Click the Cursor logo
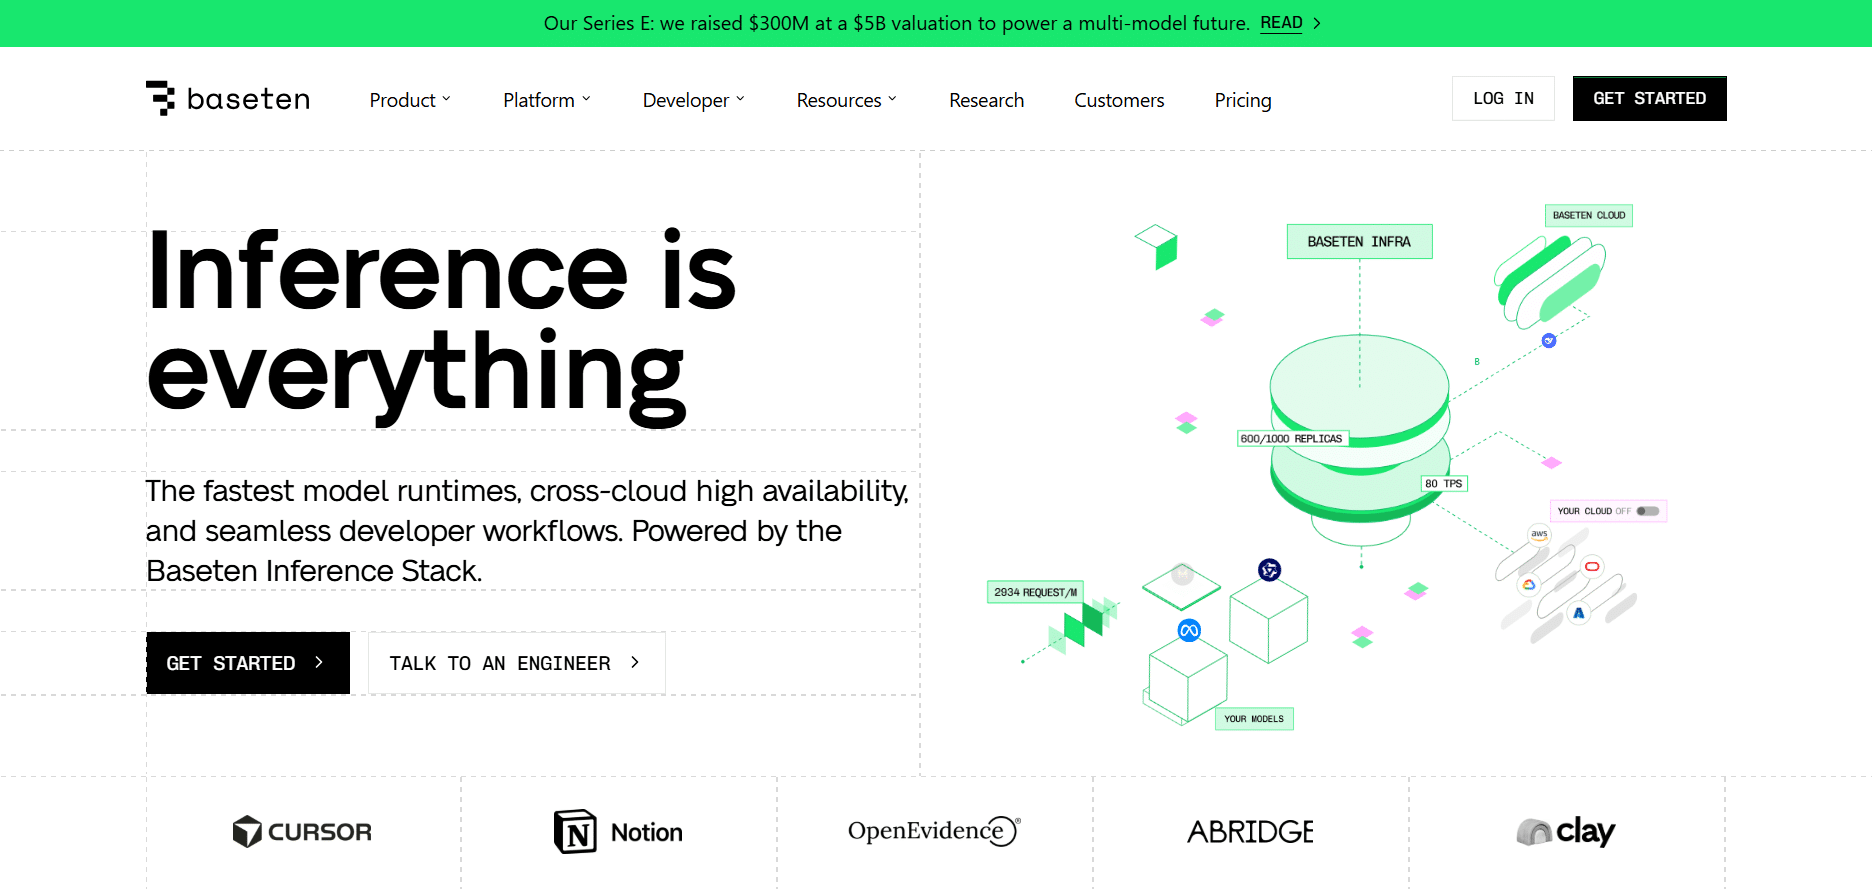 coord(302,832)
